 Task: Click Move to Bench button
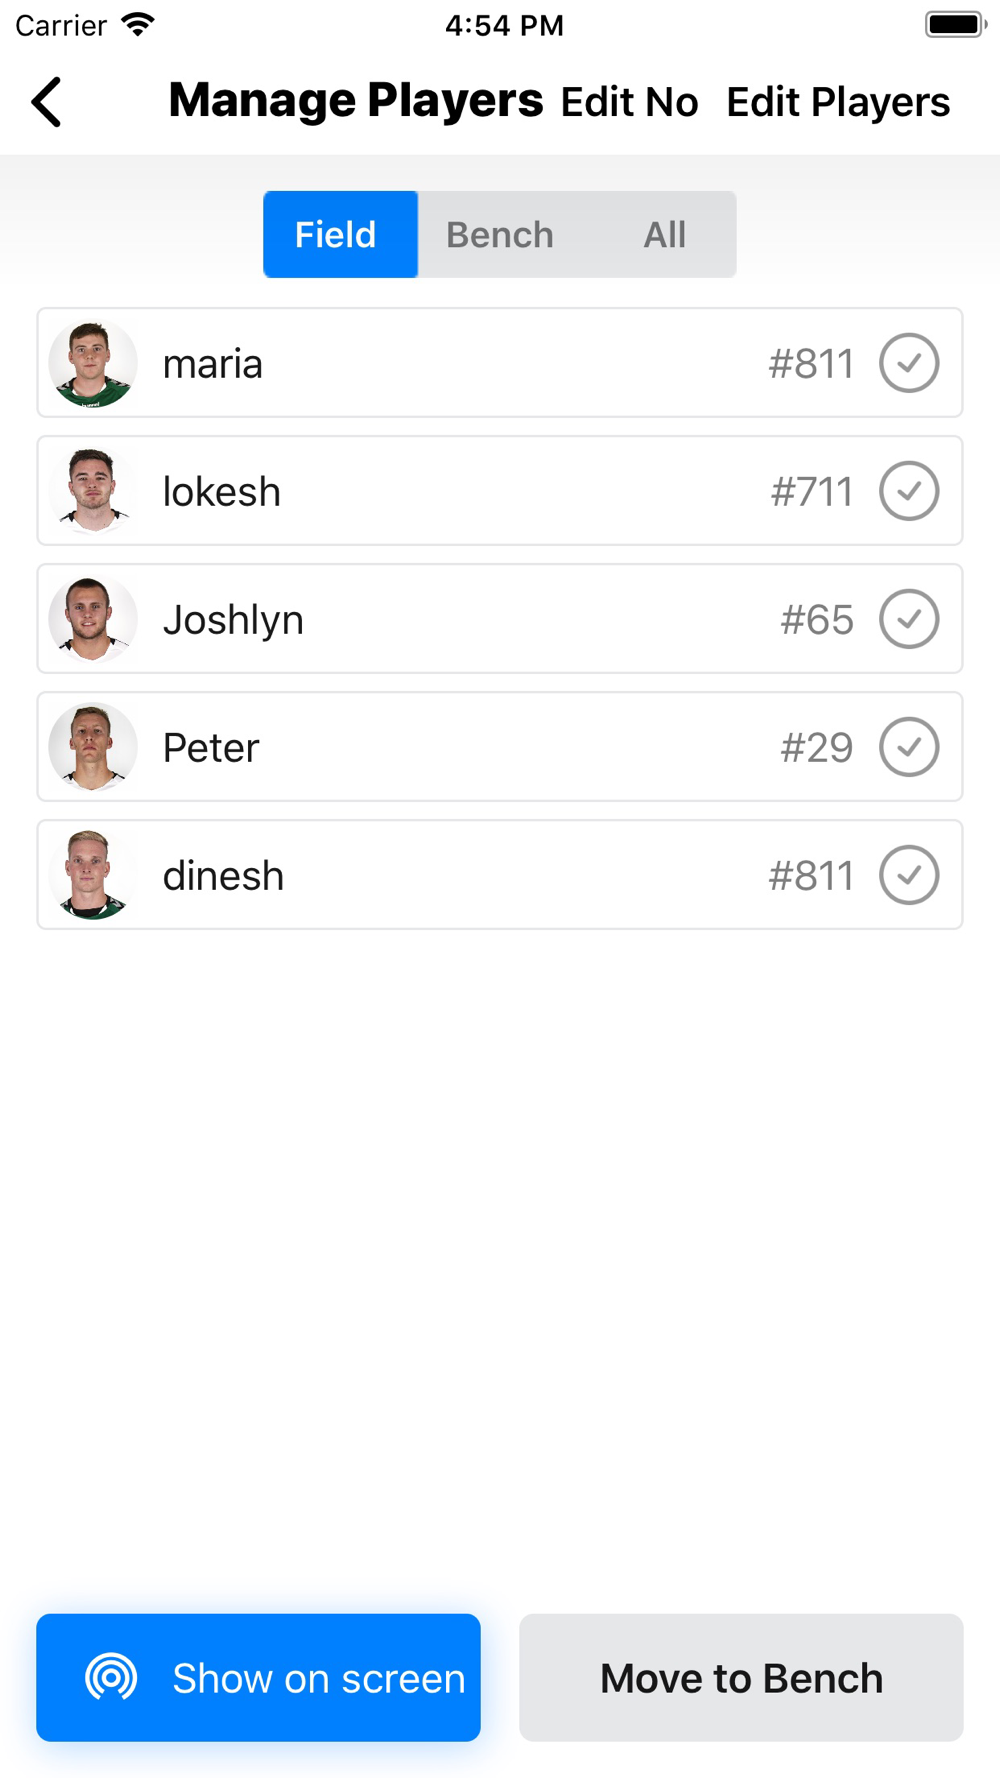[x=741, y=1677]
